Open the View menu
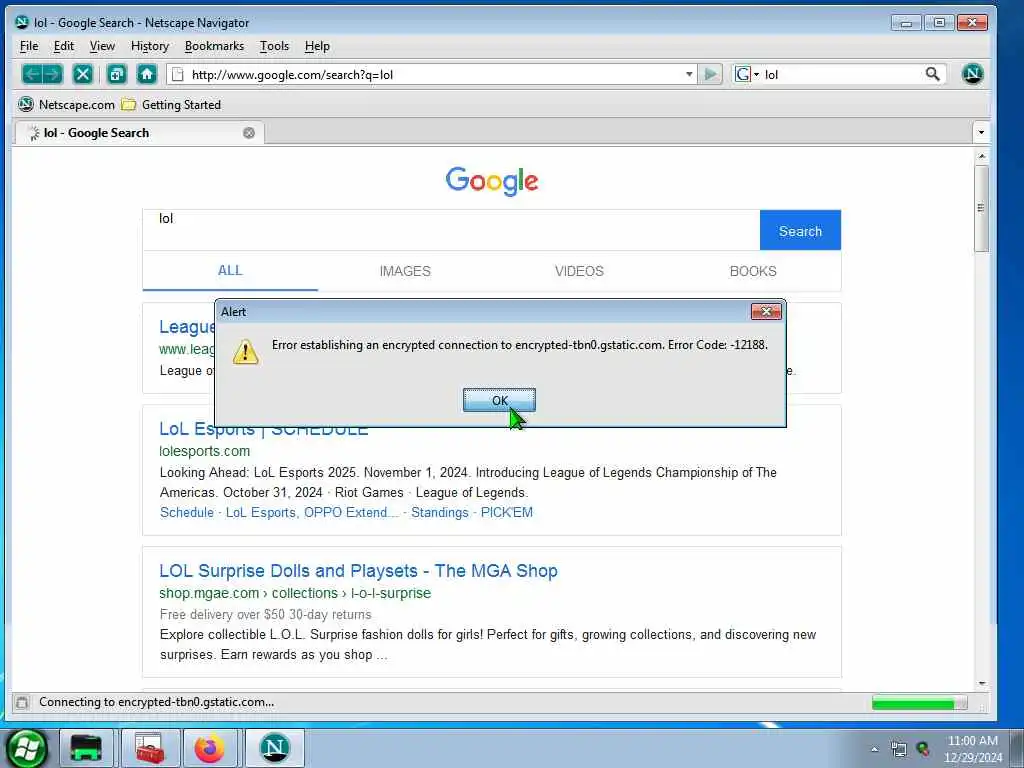The image size is (1024, 768). (102, 46)
